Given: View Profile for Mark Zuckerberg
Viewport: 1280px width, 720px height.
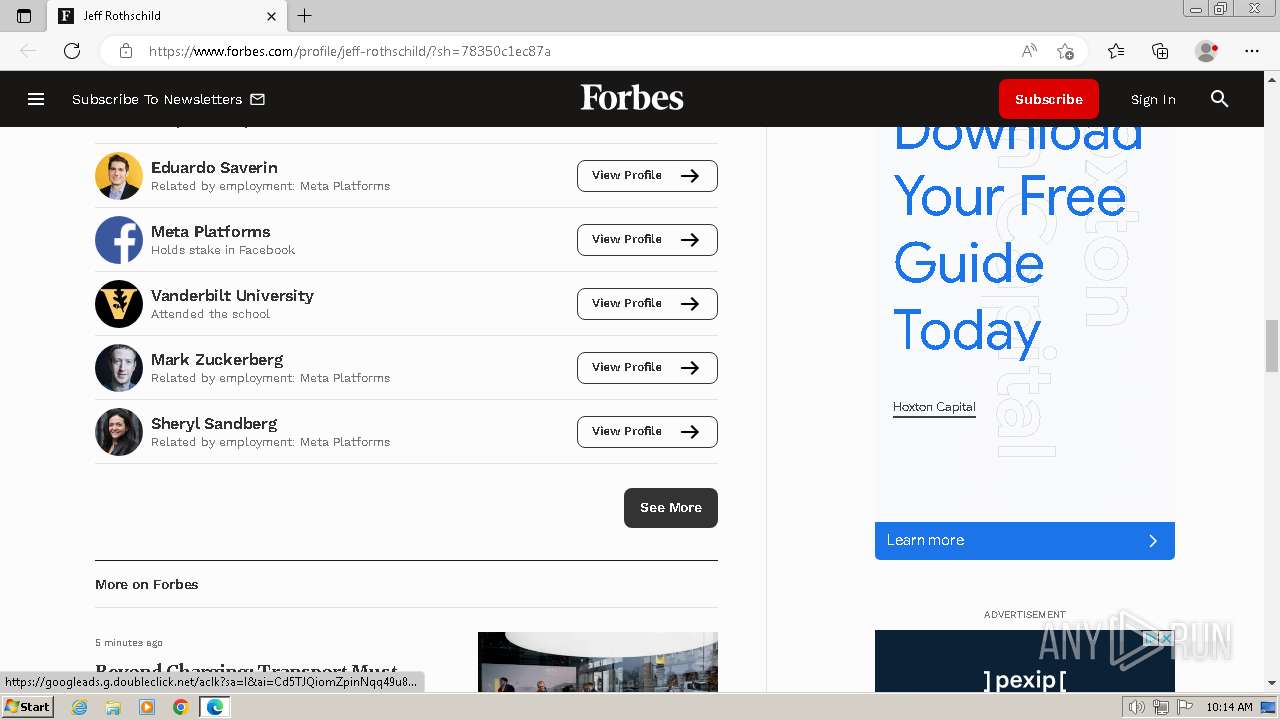Looking at the screenshot, I should [x=647, y=368].
